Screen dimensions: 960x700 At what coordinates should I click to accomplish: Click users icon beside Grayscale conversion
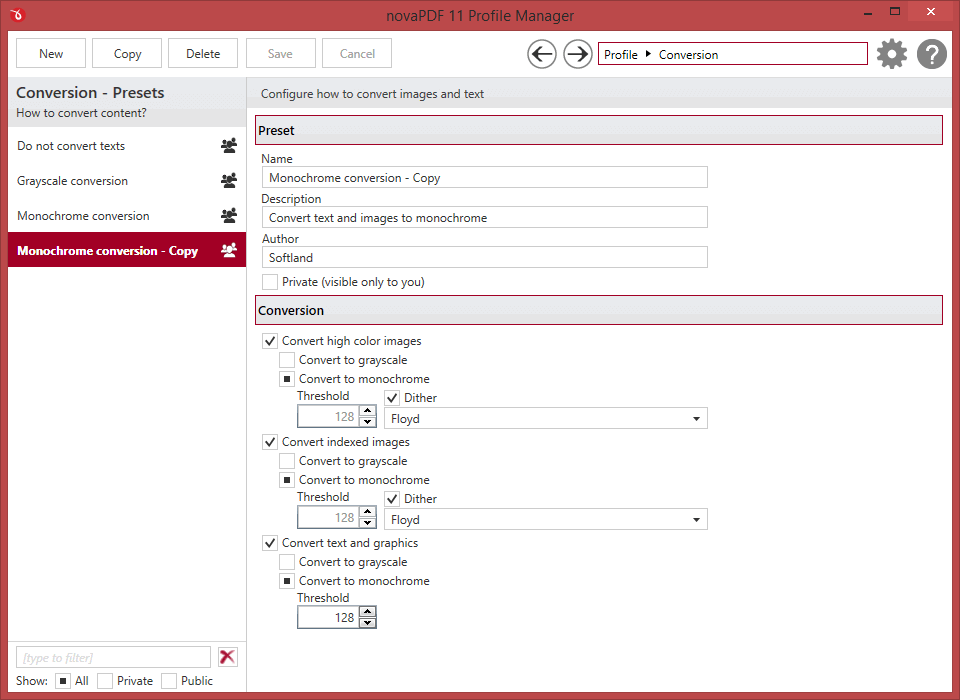coord(229,181)
